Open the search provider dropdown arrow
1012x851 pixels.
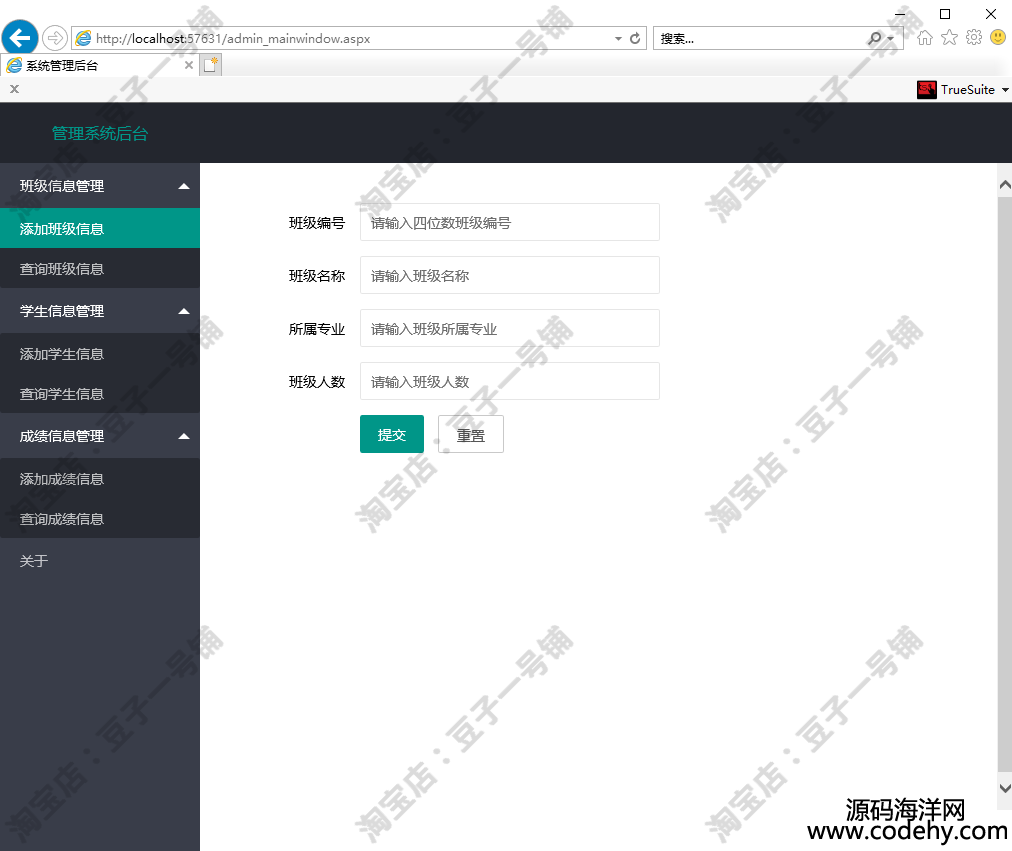(x=891, y=39)
